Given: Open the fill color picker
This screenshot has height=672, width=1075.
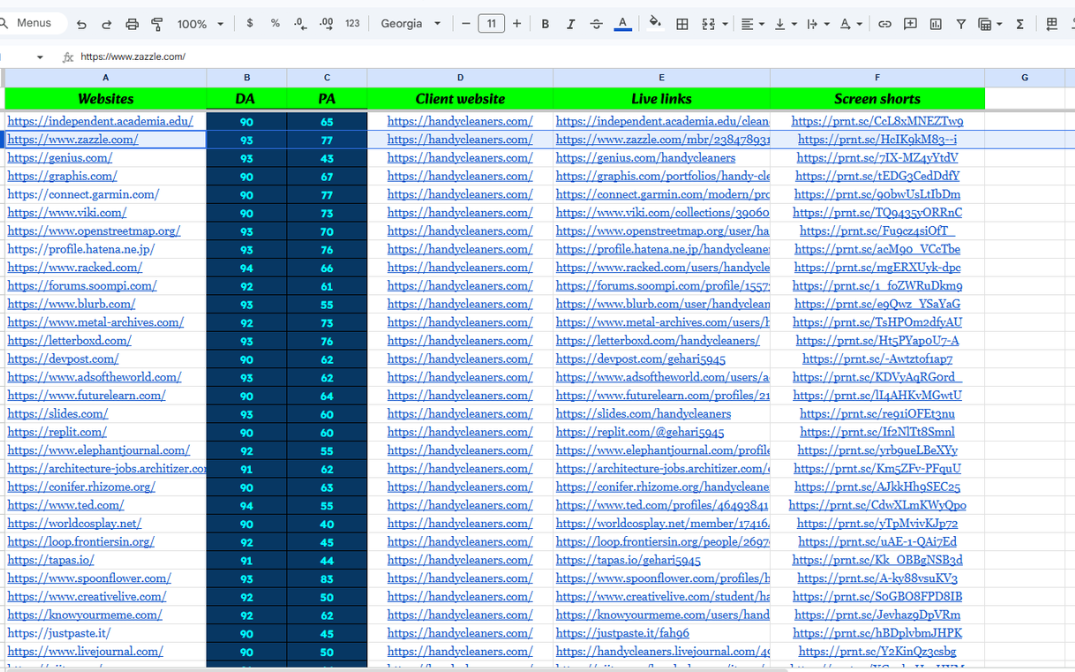Looking at the screenshot, I should point(655,23).
